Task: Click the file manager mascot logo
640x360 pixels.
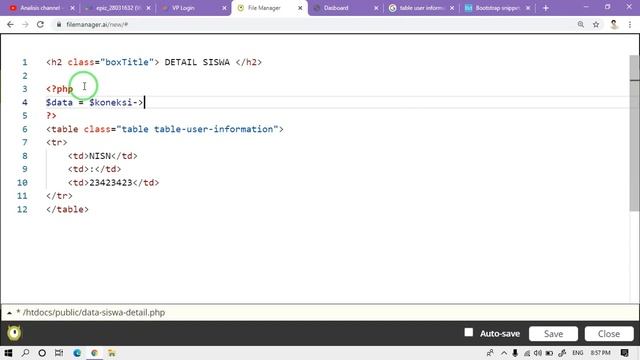Action: 14,333
